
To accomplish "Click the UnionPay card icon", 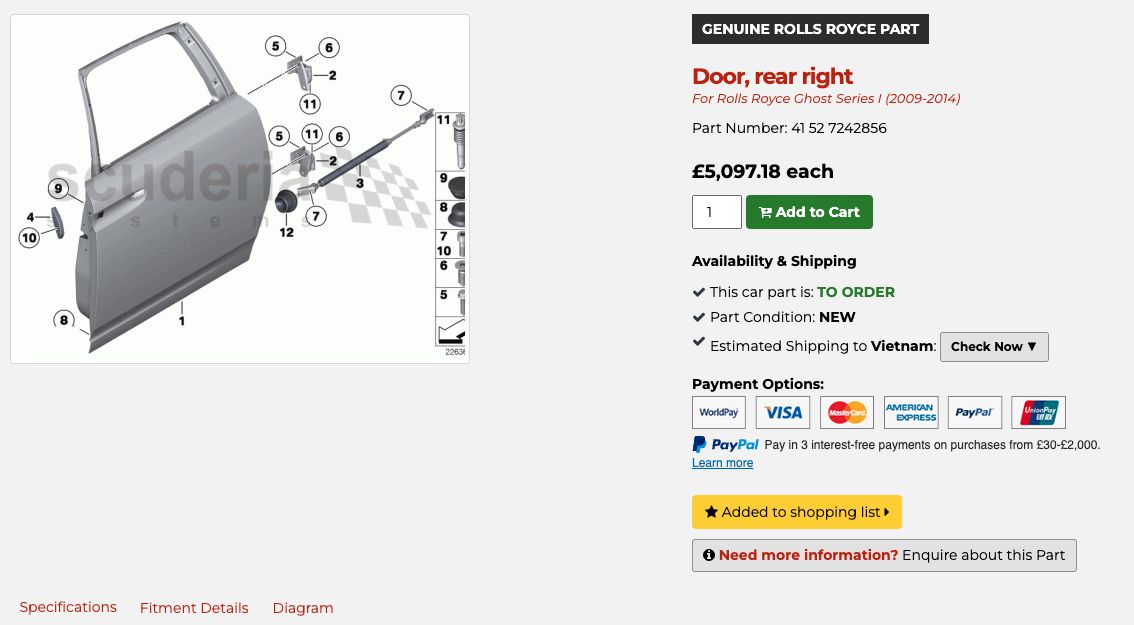I will (1038, 412).
